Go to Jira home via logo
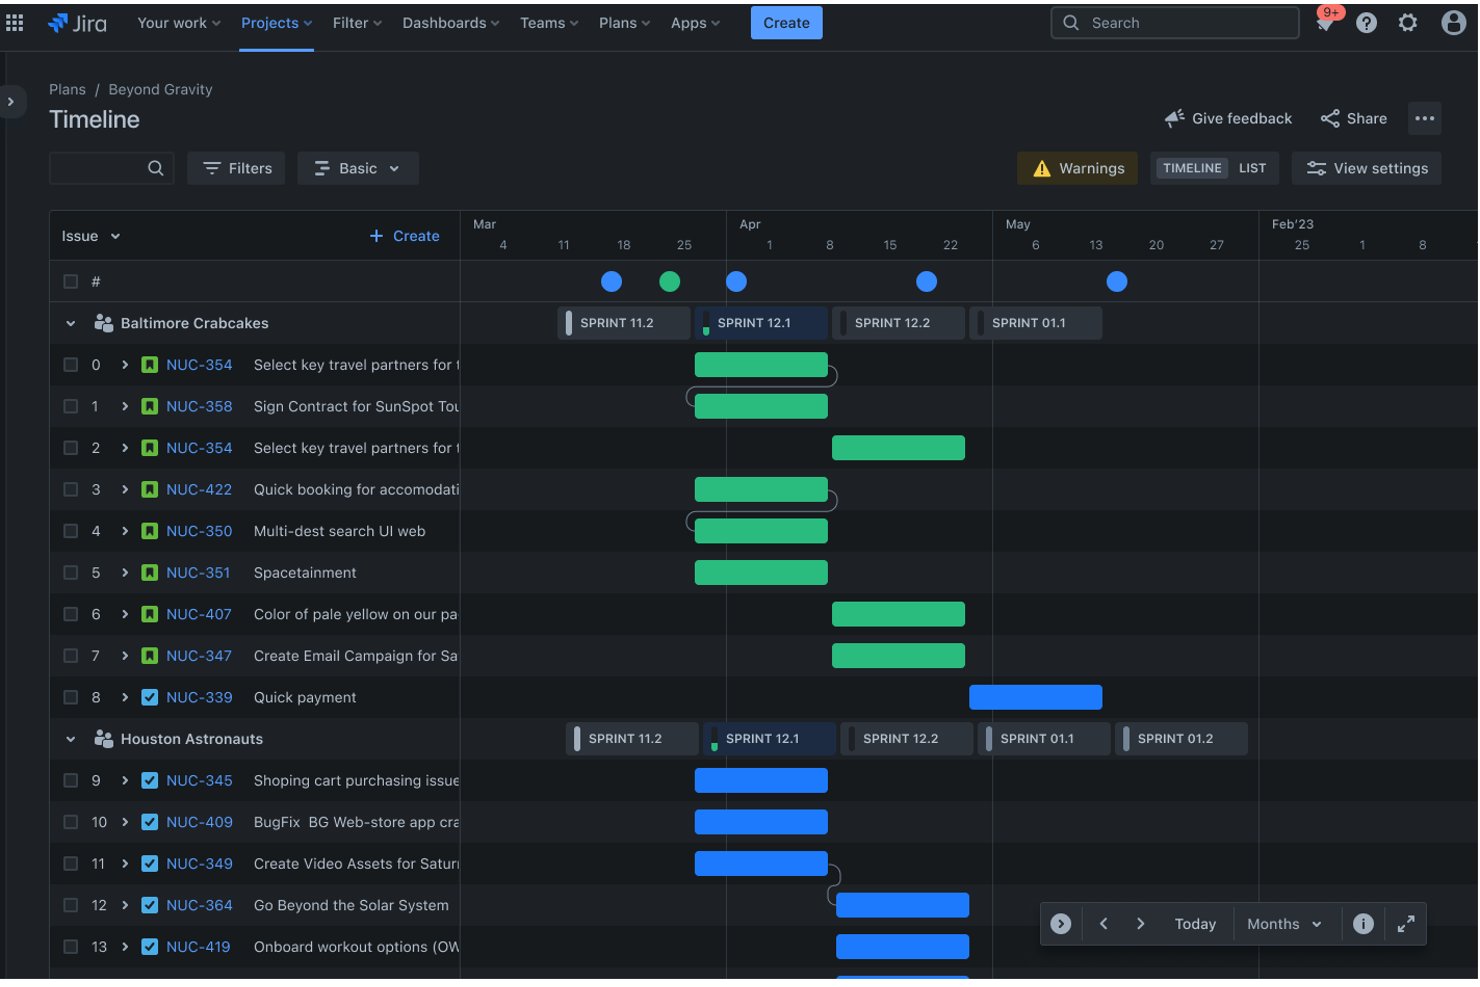 coord(77,23)
